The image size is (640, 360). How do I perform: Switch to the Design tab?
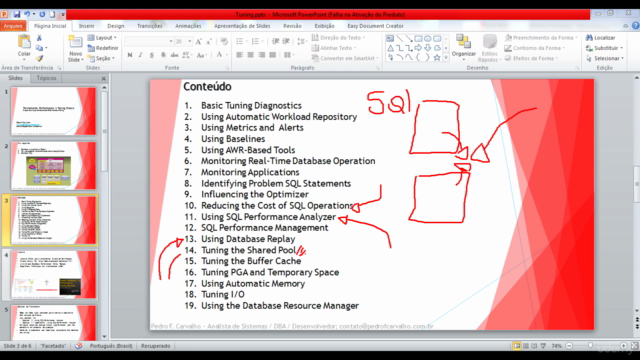click(116, 26)
